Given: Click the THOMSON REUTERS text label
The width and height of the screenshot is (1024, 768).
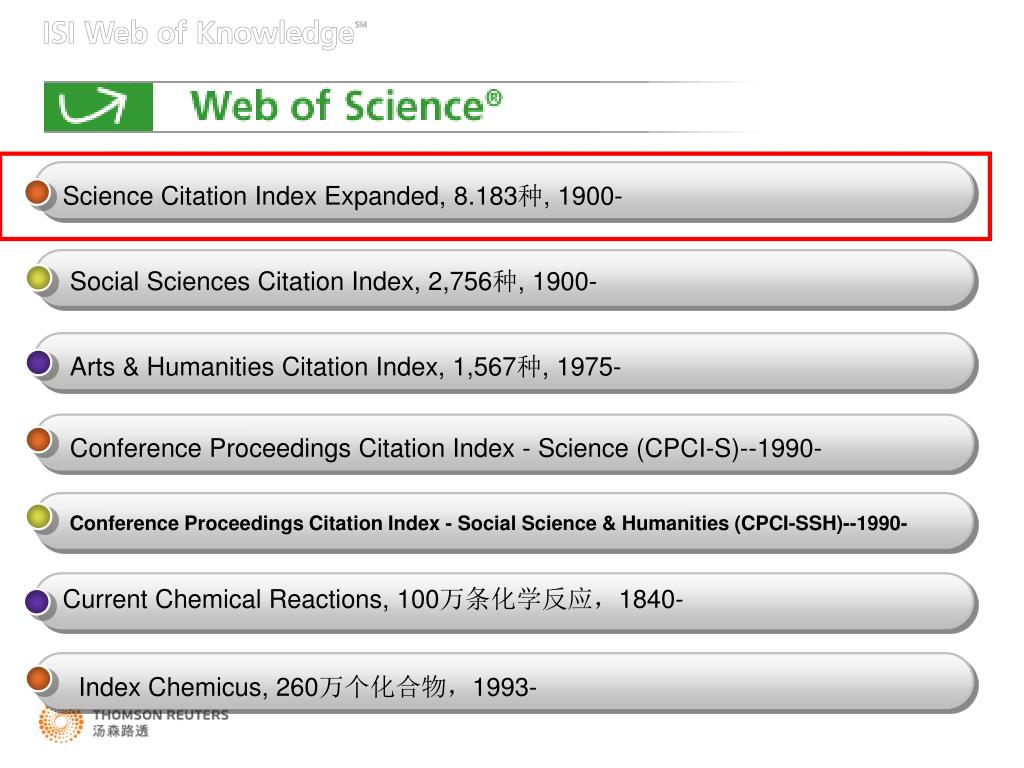Looking at the screenshot, I should coord(161,715).
